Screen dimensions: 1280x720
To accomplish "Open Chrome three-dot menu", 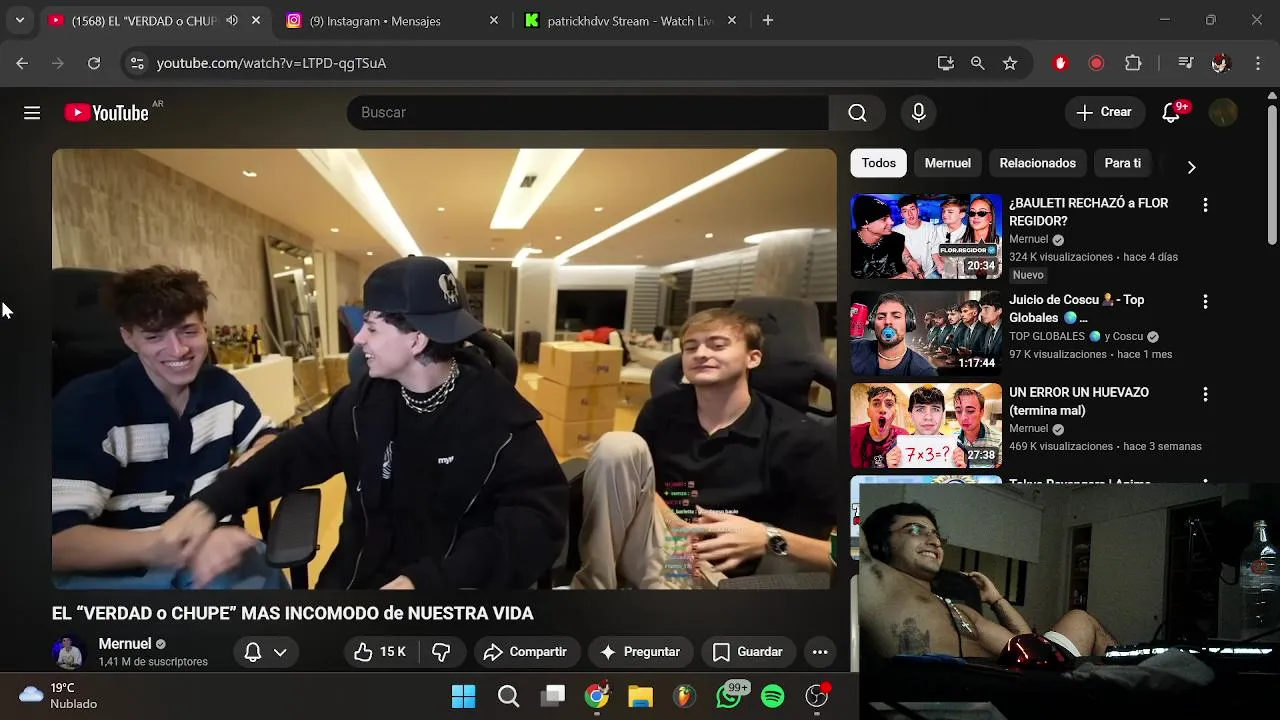I will click(1257, 63).
